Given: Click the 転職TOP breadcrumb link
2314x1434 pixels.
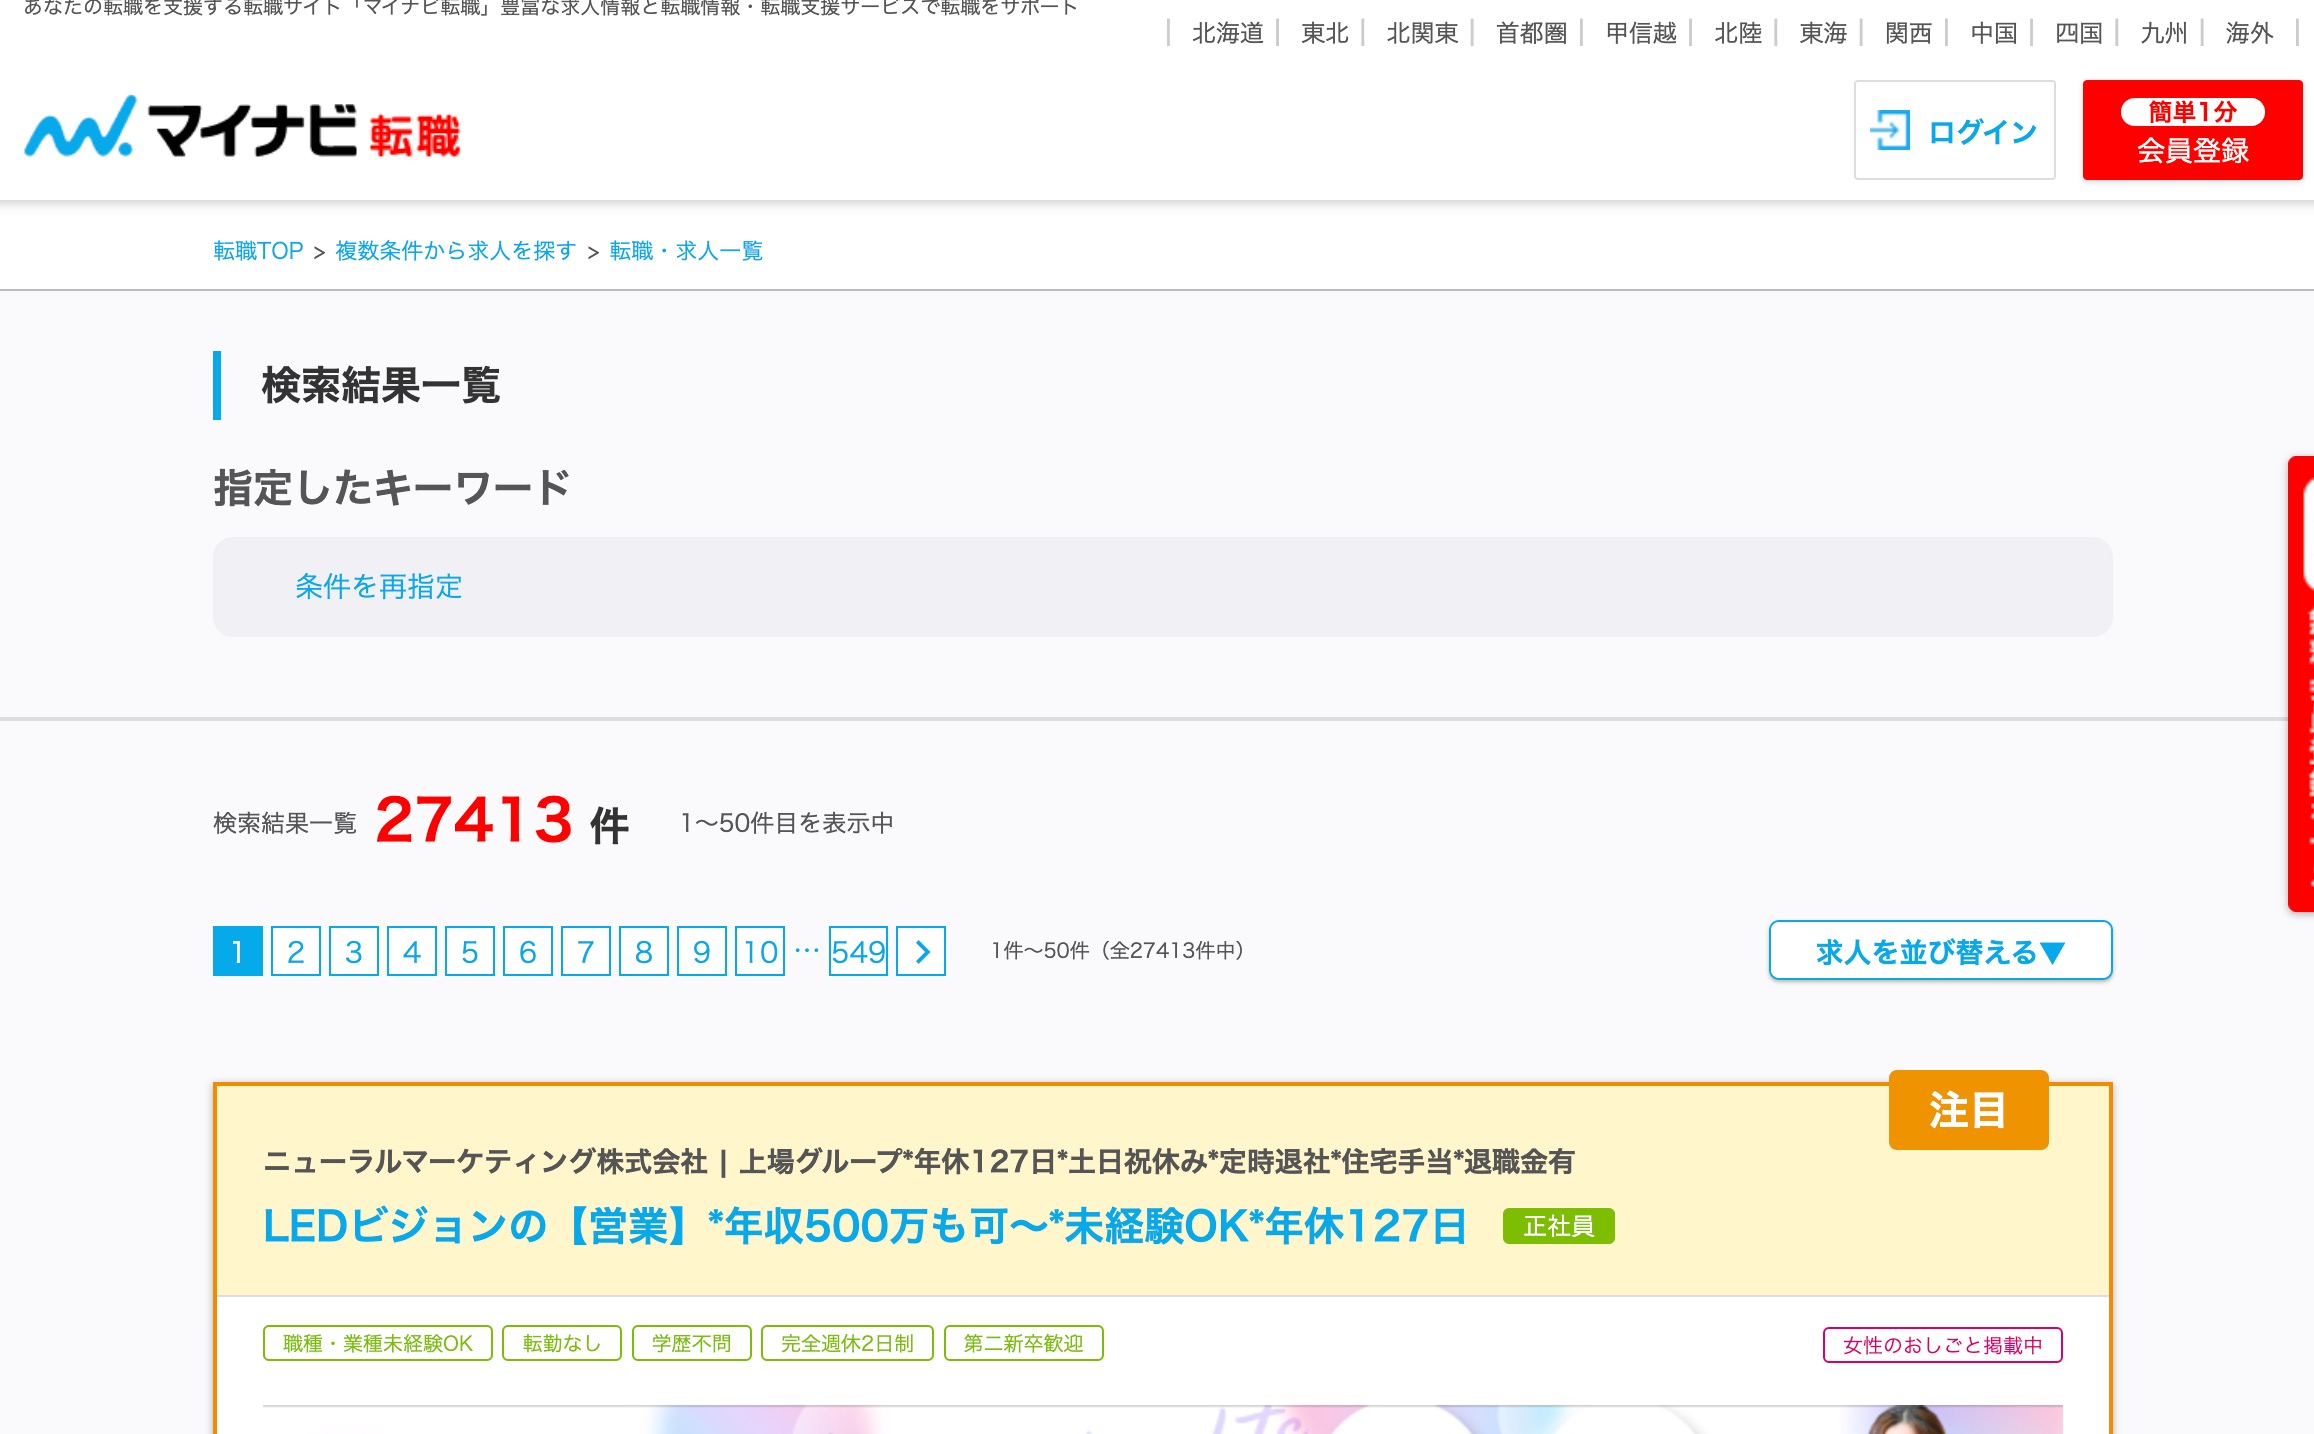Looking at the screenshot, I should [258, 251].
